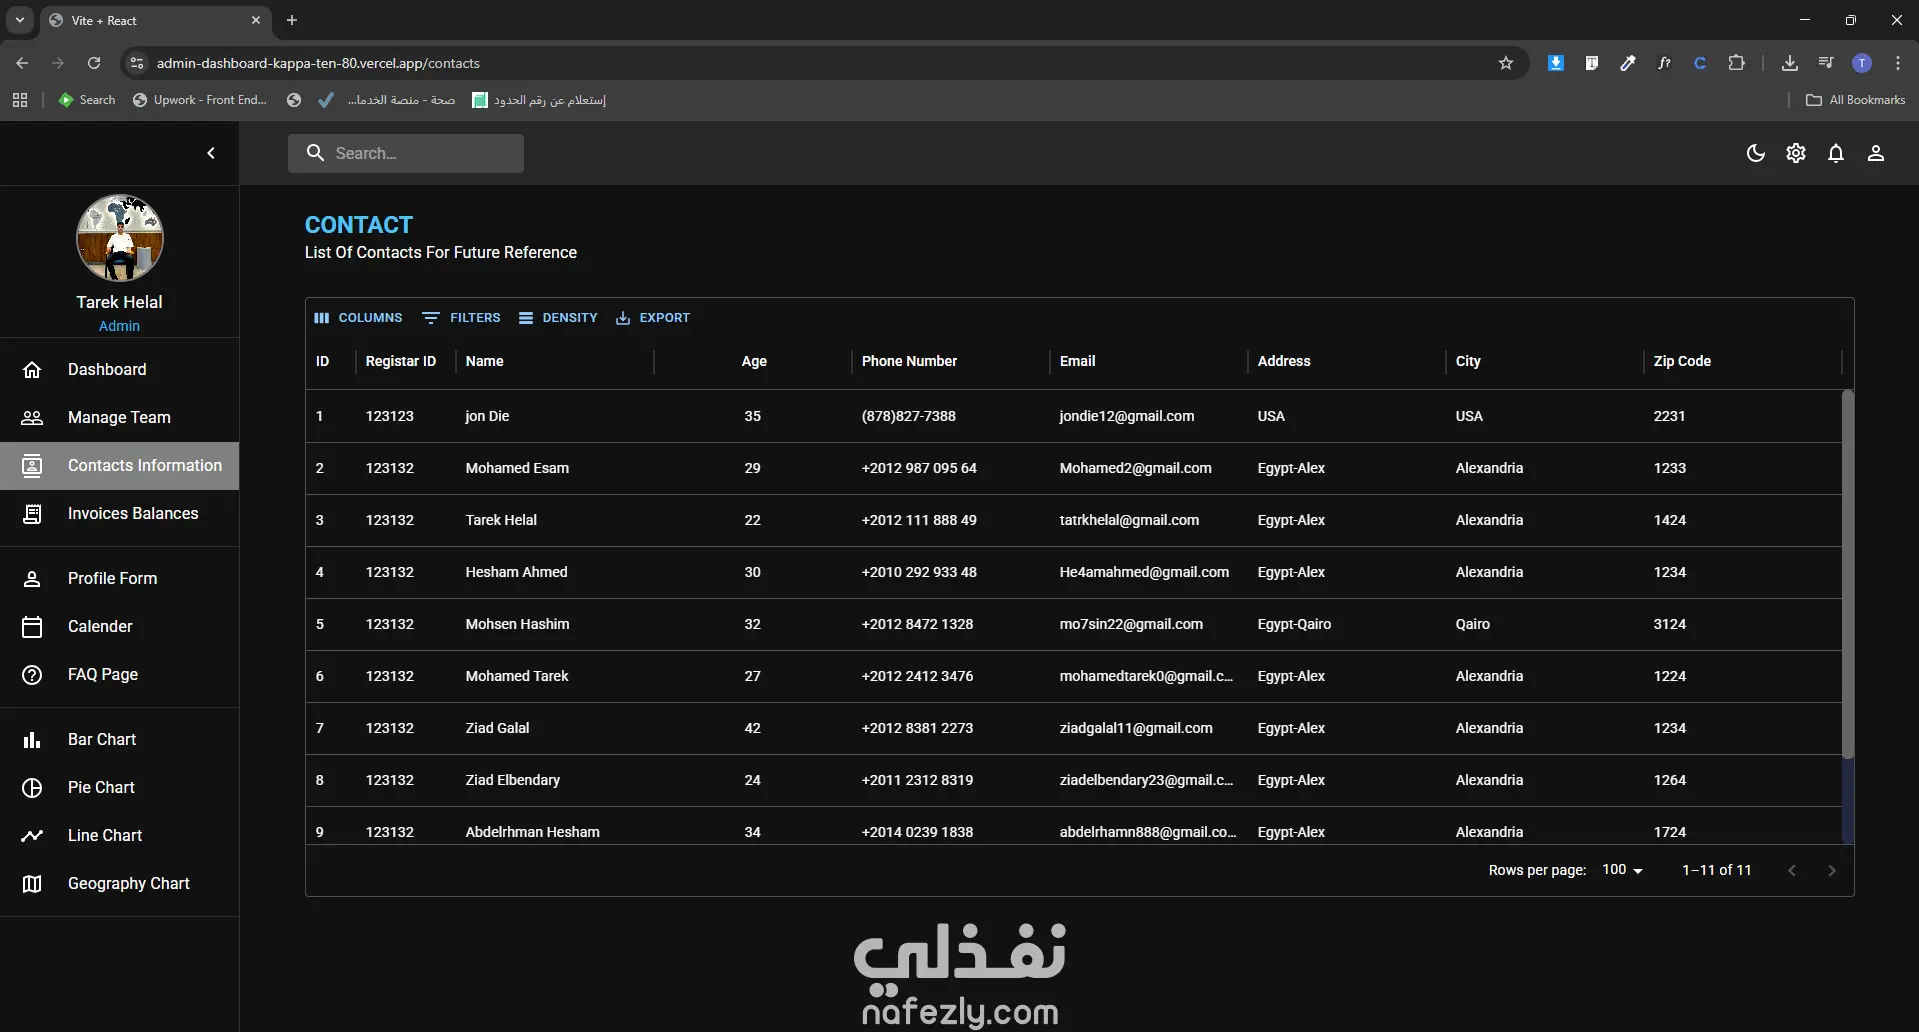The height and width of the screenshot is (1032, 1919).
Task: Go back to the previous page
Action: (22, 63)
